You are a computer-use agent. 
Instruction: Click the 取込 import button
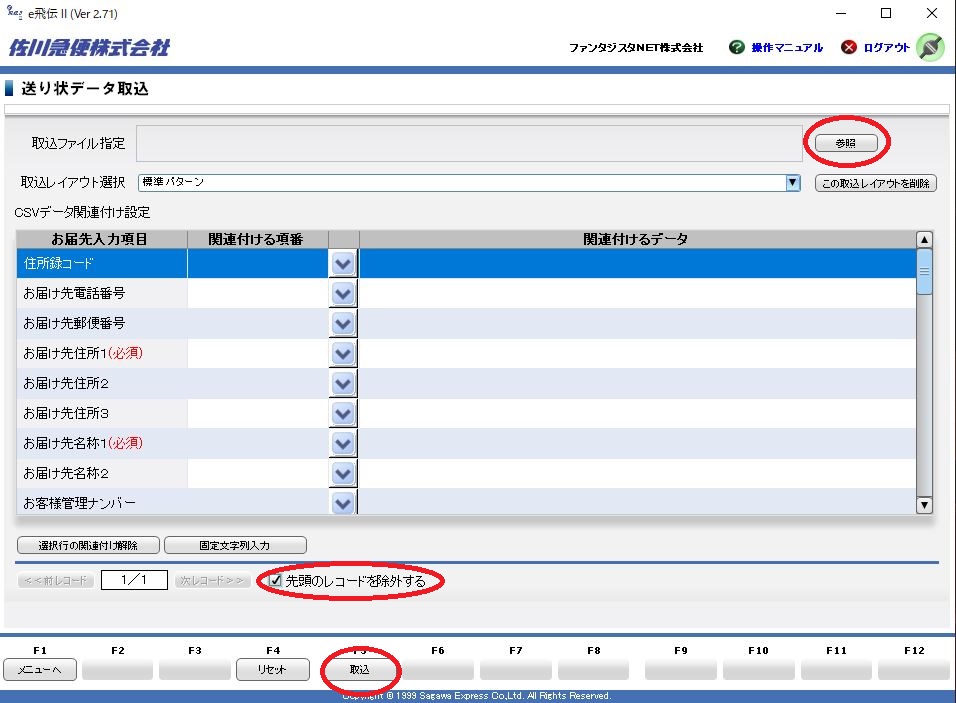[x=360, y=670]
